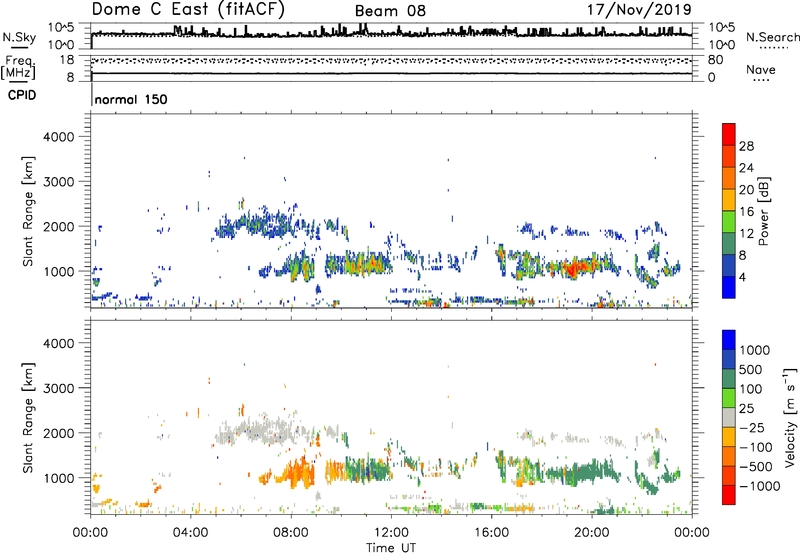
Task: Click the 'Velocity [m s-1]' colorbar title
Action: pyautogui.click(x=790, y=418)
